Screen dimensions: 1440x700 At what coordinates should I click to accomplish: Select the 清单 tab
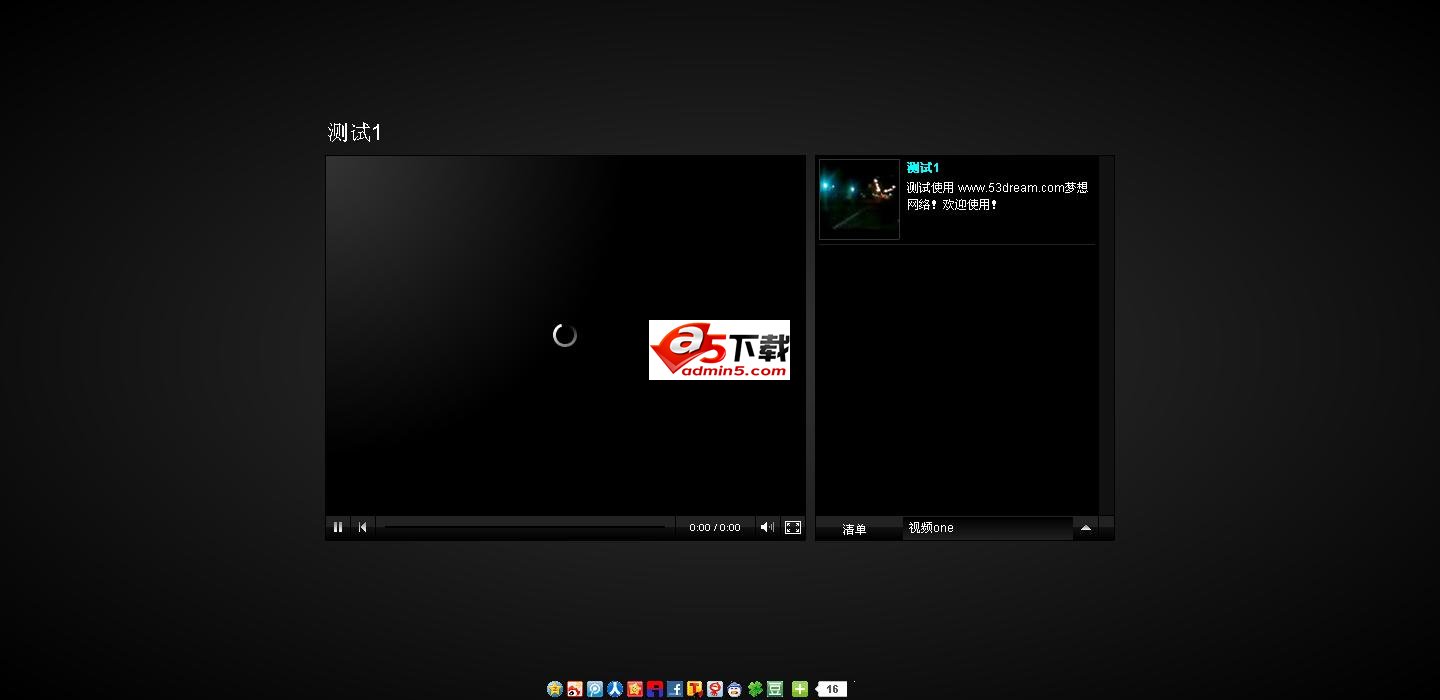click(855, 529)
